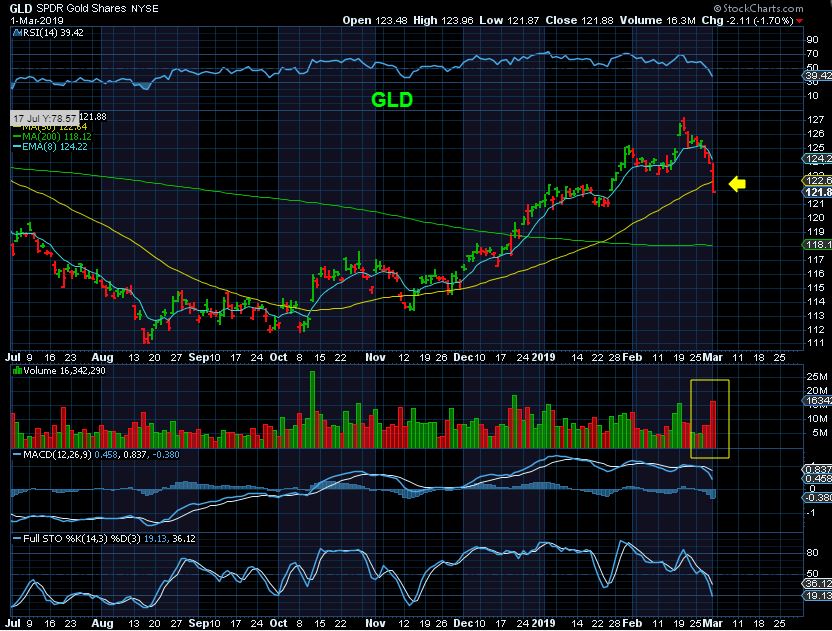The image size is (832, 631).
Task: Click the -0.380 MACD histogram tag
Action: point(817,497)
